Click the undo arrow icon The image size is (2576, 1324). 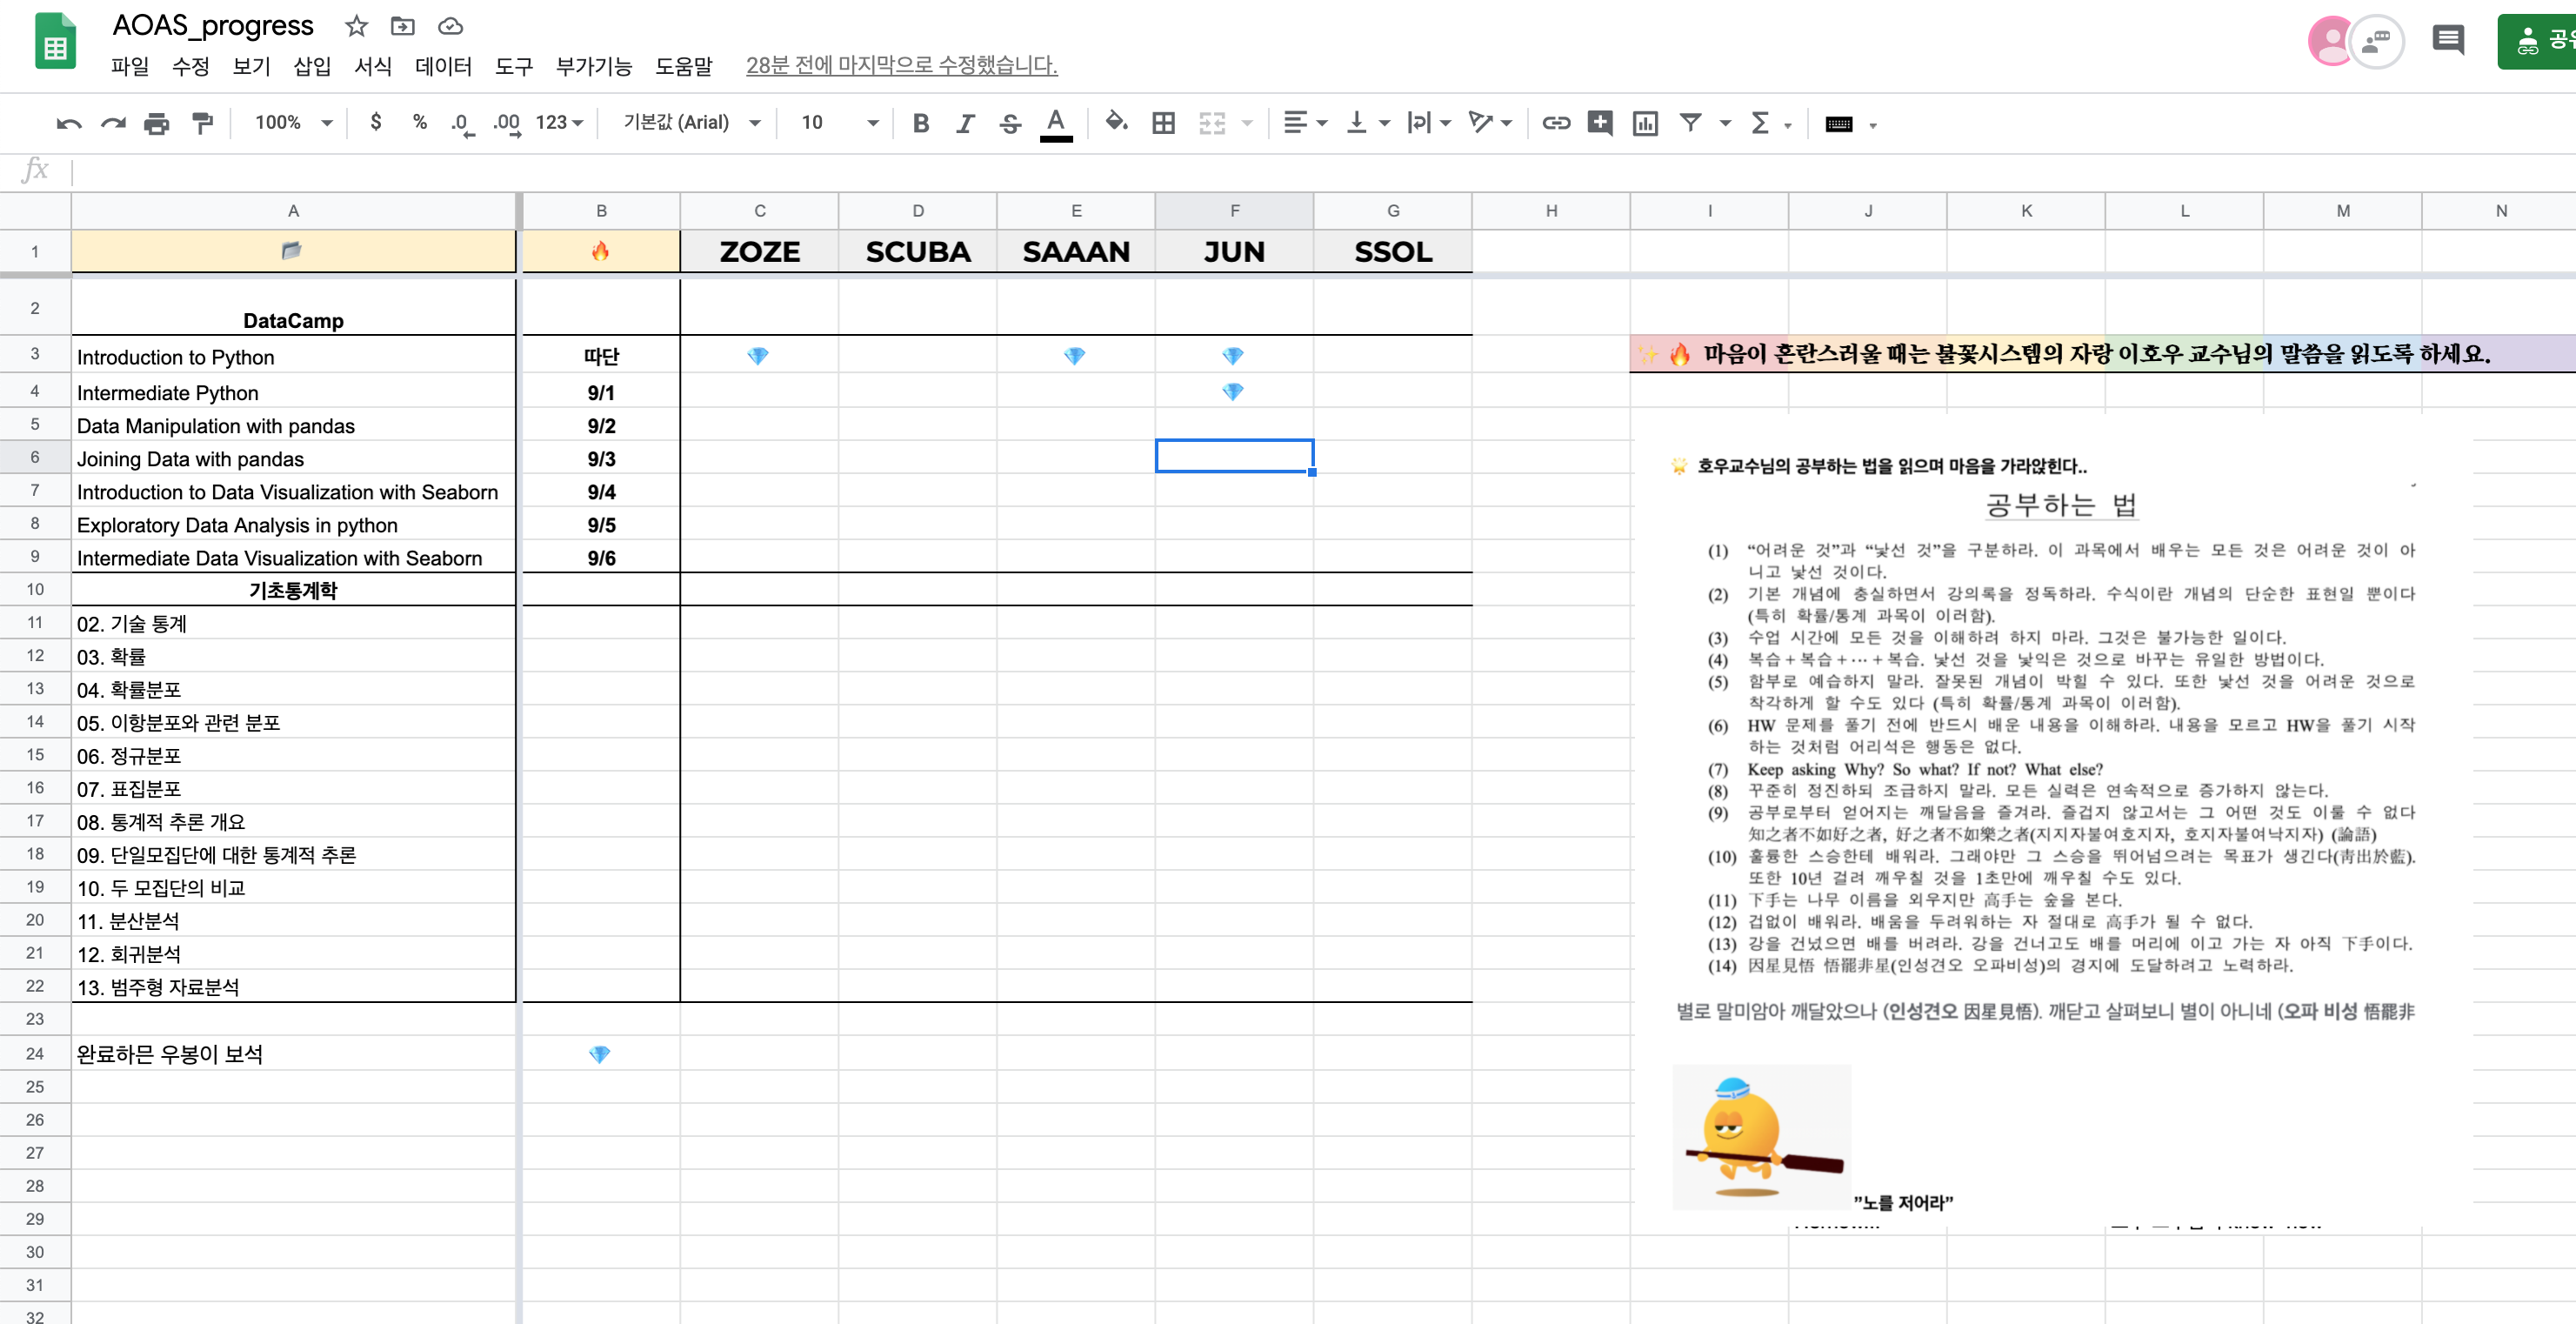[x=69, y=123]
